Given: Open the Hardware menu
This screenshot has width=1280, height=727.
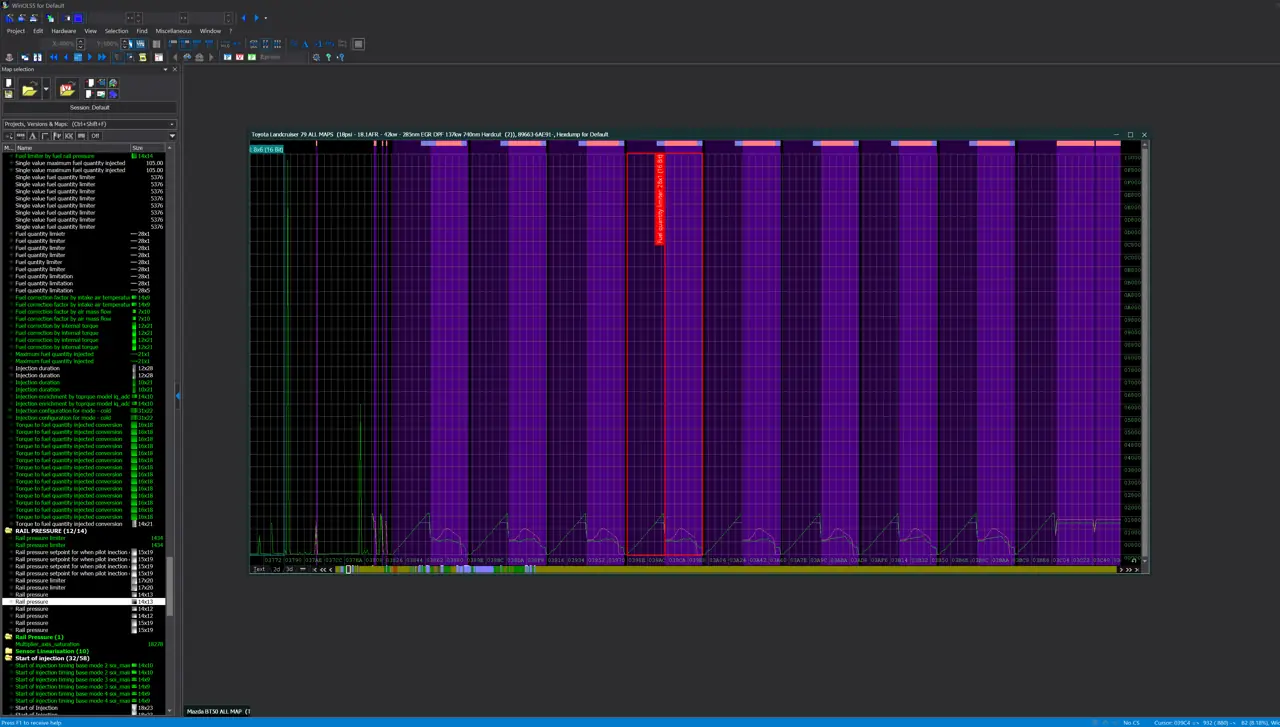Looking at the screenshot, I should 64,31.
